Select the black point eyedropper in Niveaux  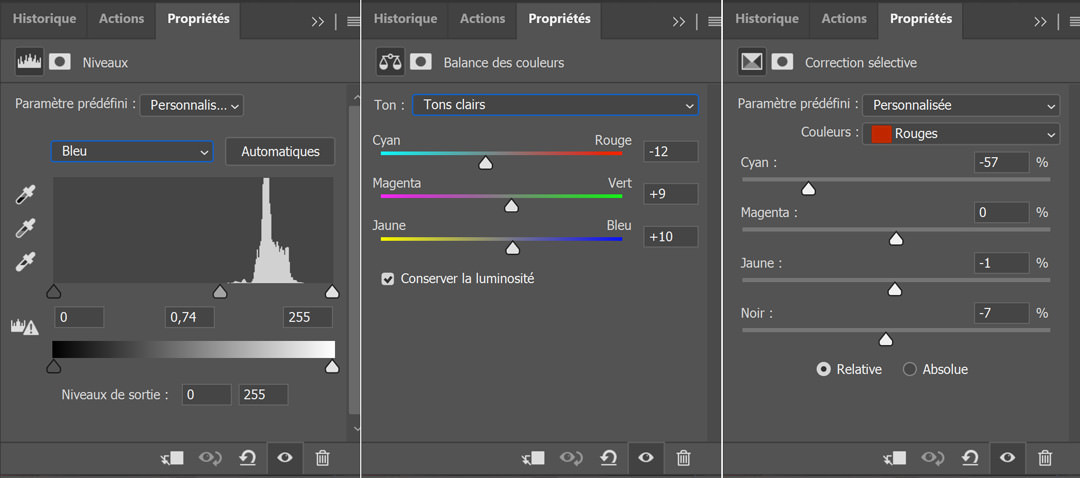pos(25,195)
